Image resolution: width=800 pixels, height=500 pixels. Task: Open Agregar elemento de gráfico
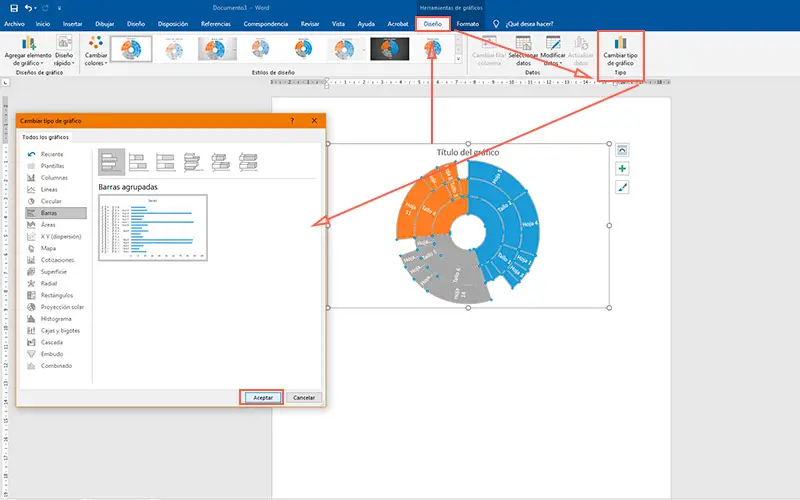point(28,51)
